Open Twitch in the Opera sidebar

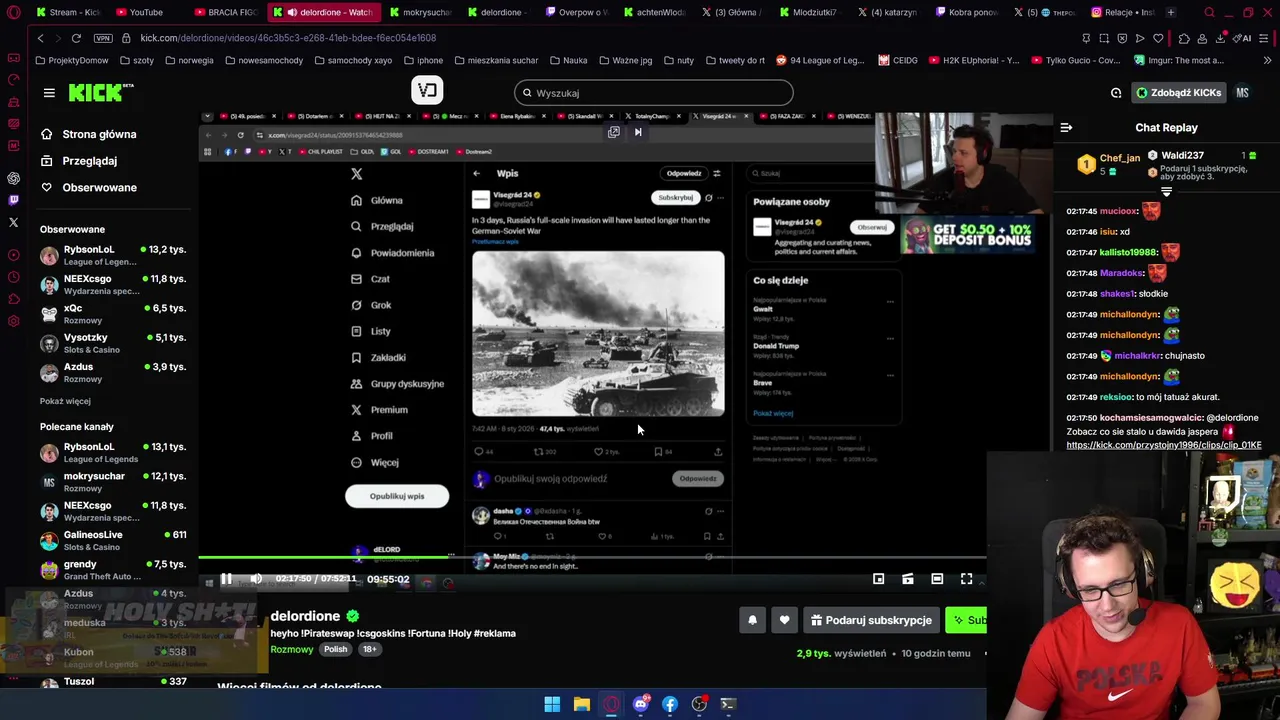13,200
